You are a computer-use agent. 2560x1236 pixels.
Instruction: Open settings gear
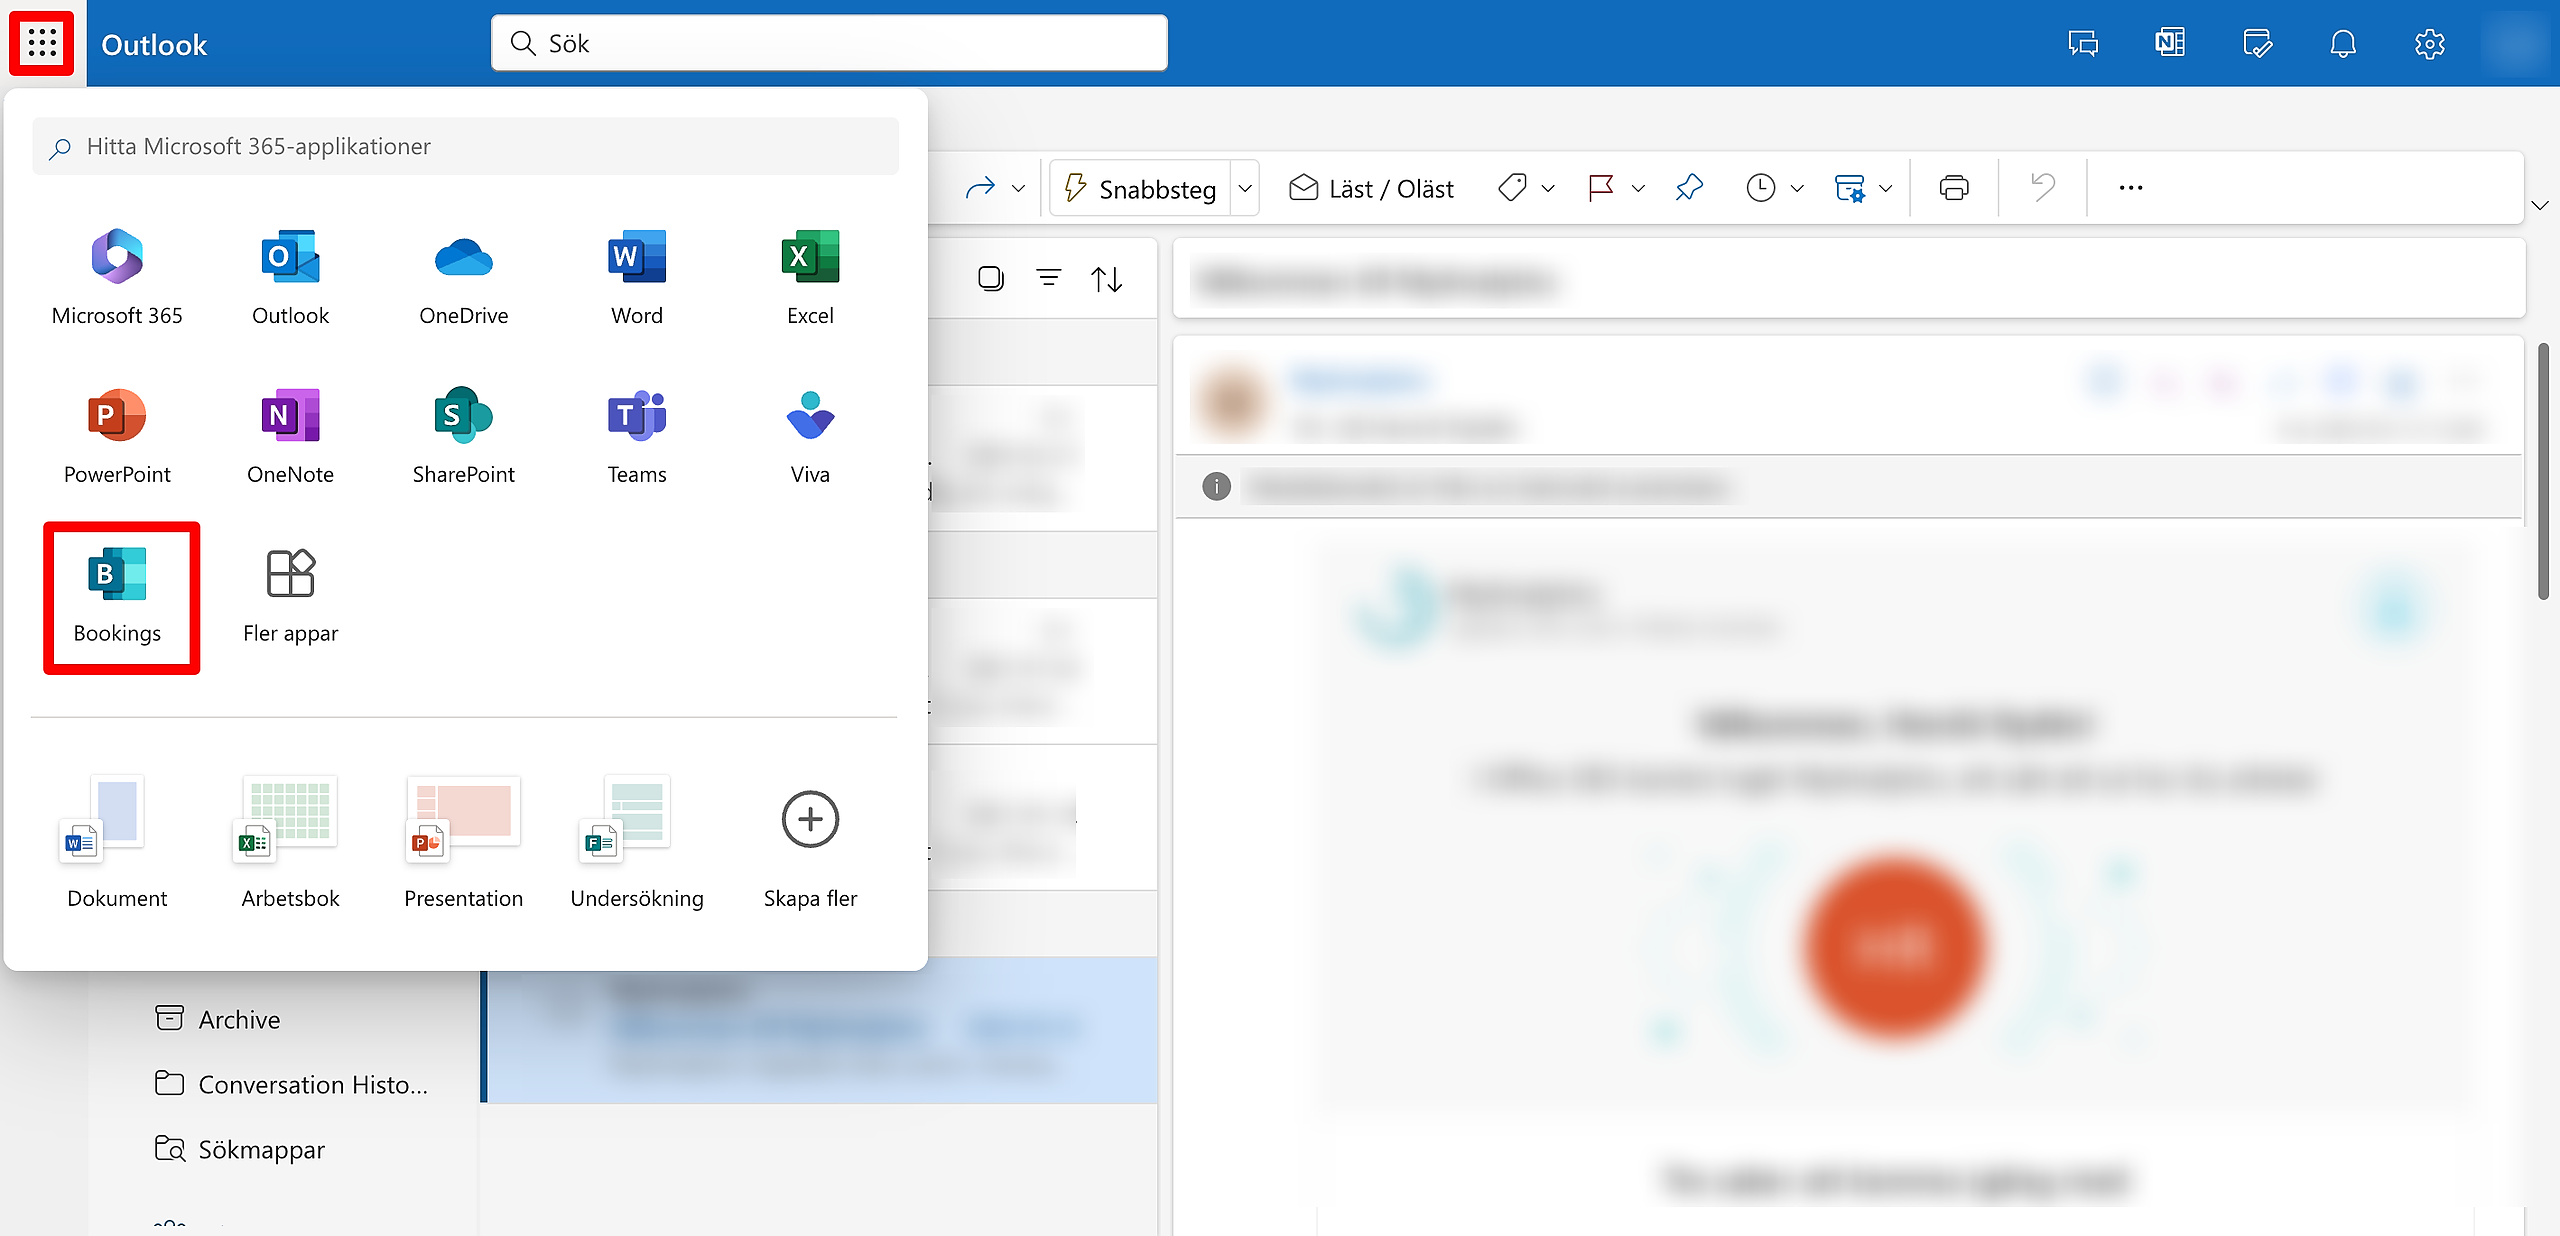click(2430, 43)
